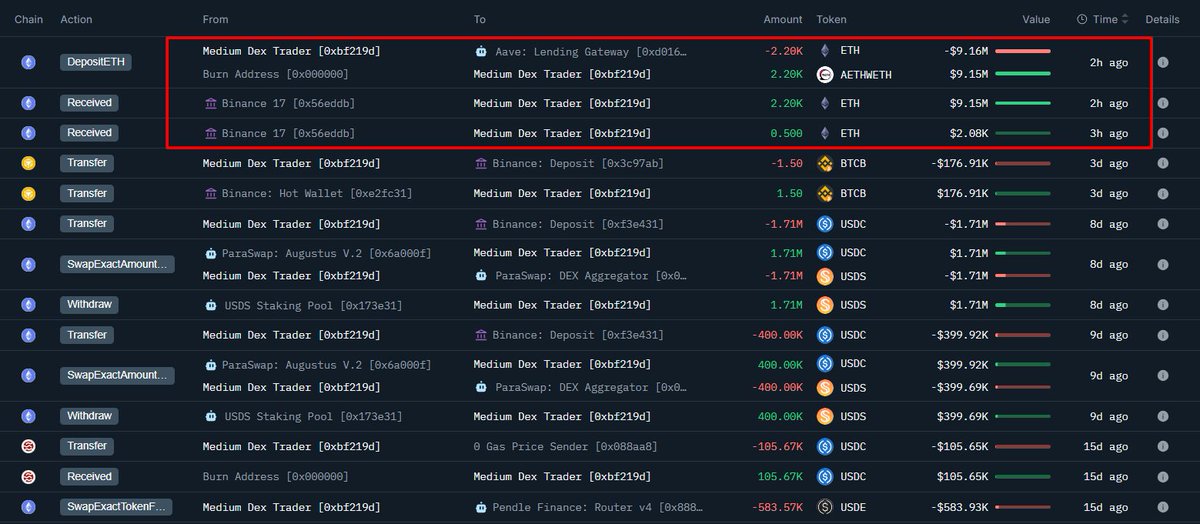Click the USDE token icon

click(x=825, y=507)
